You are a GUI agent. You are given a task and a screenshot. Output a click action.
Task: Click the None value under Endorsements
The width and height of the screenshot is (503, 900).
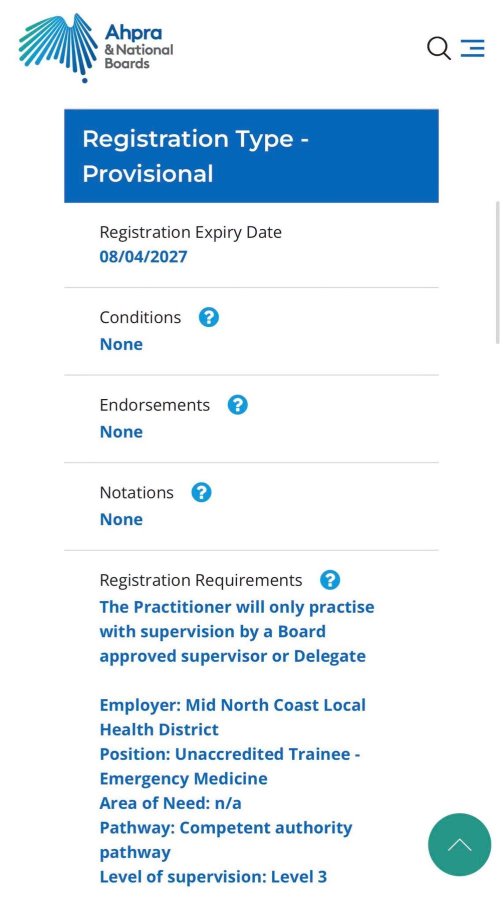(x=121, y=432)
